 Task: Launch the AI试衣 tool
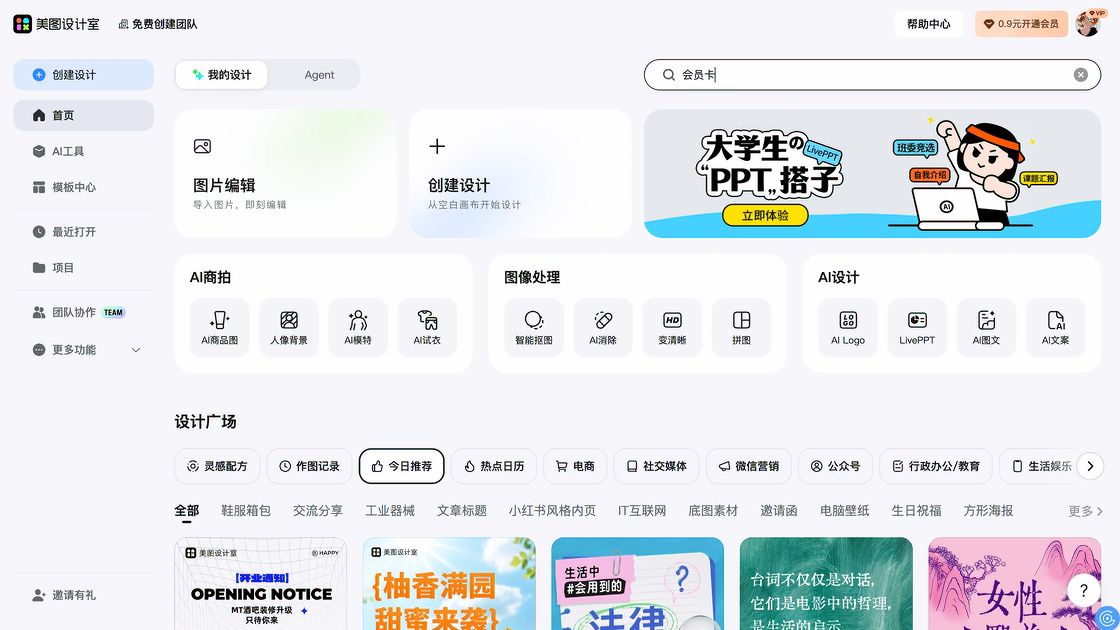coord(427,327)
